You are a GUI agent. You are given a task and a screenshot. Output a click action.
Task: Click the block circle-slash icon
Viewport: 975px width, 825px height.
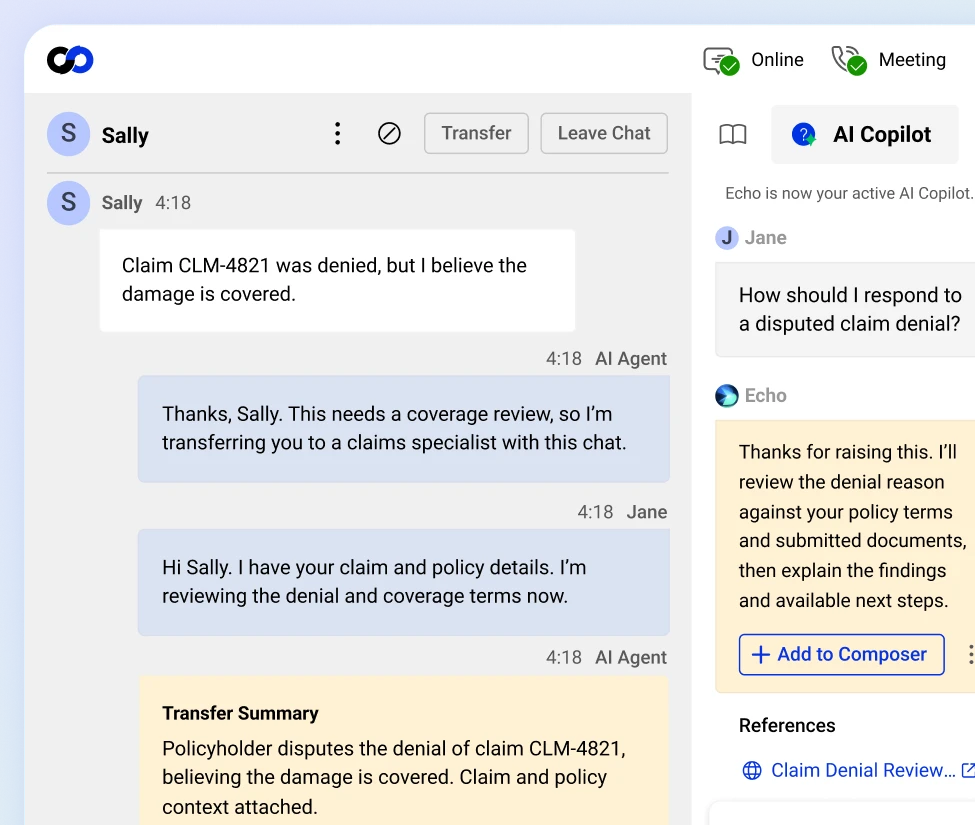(x=389, y=134)
